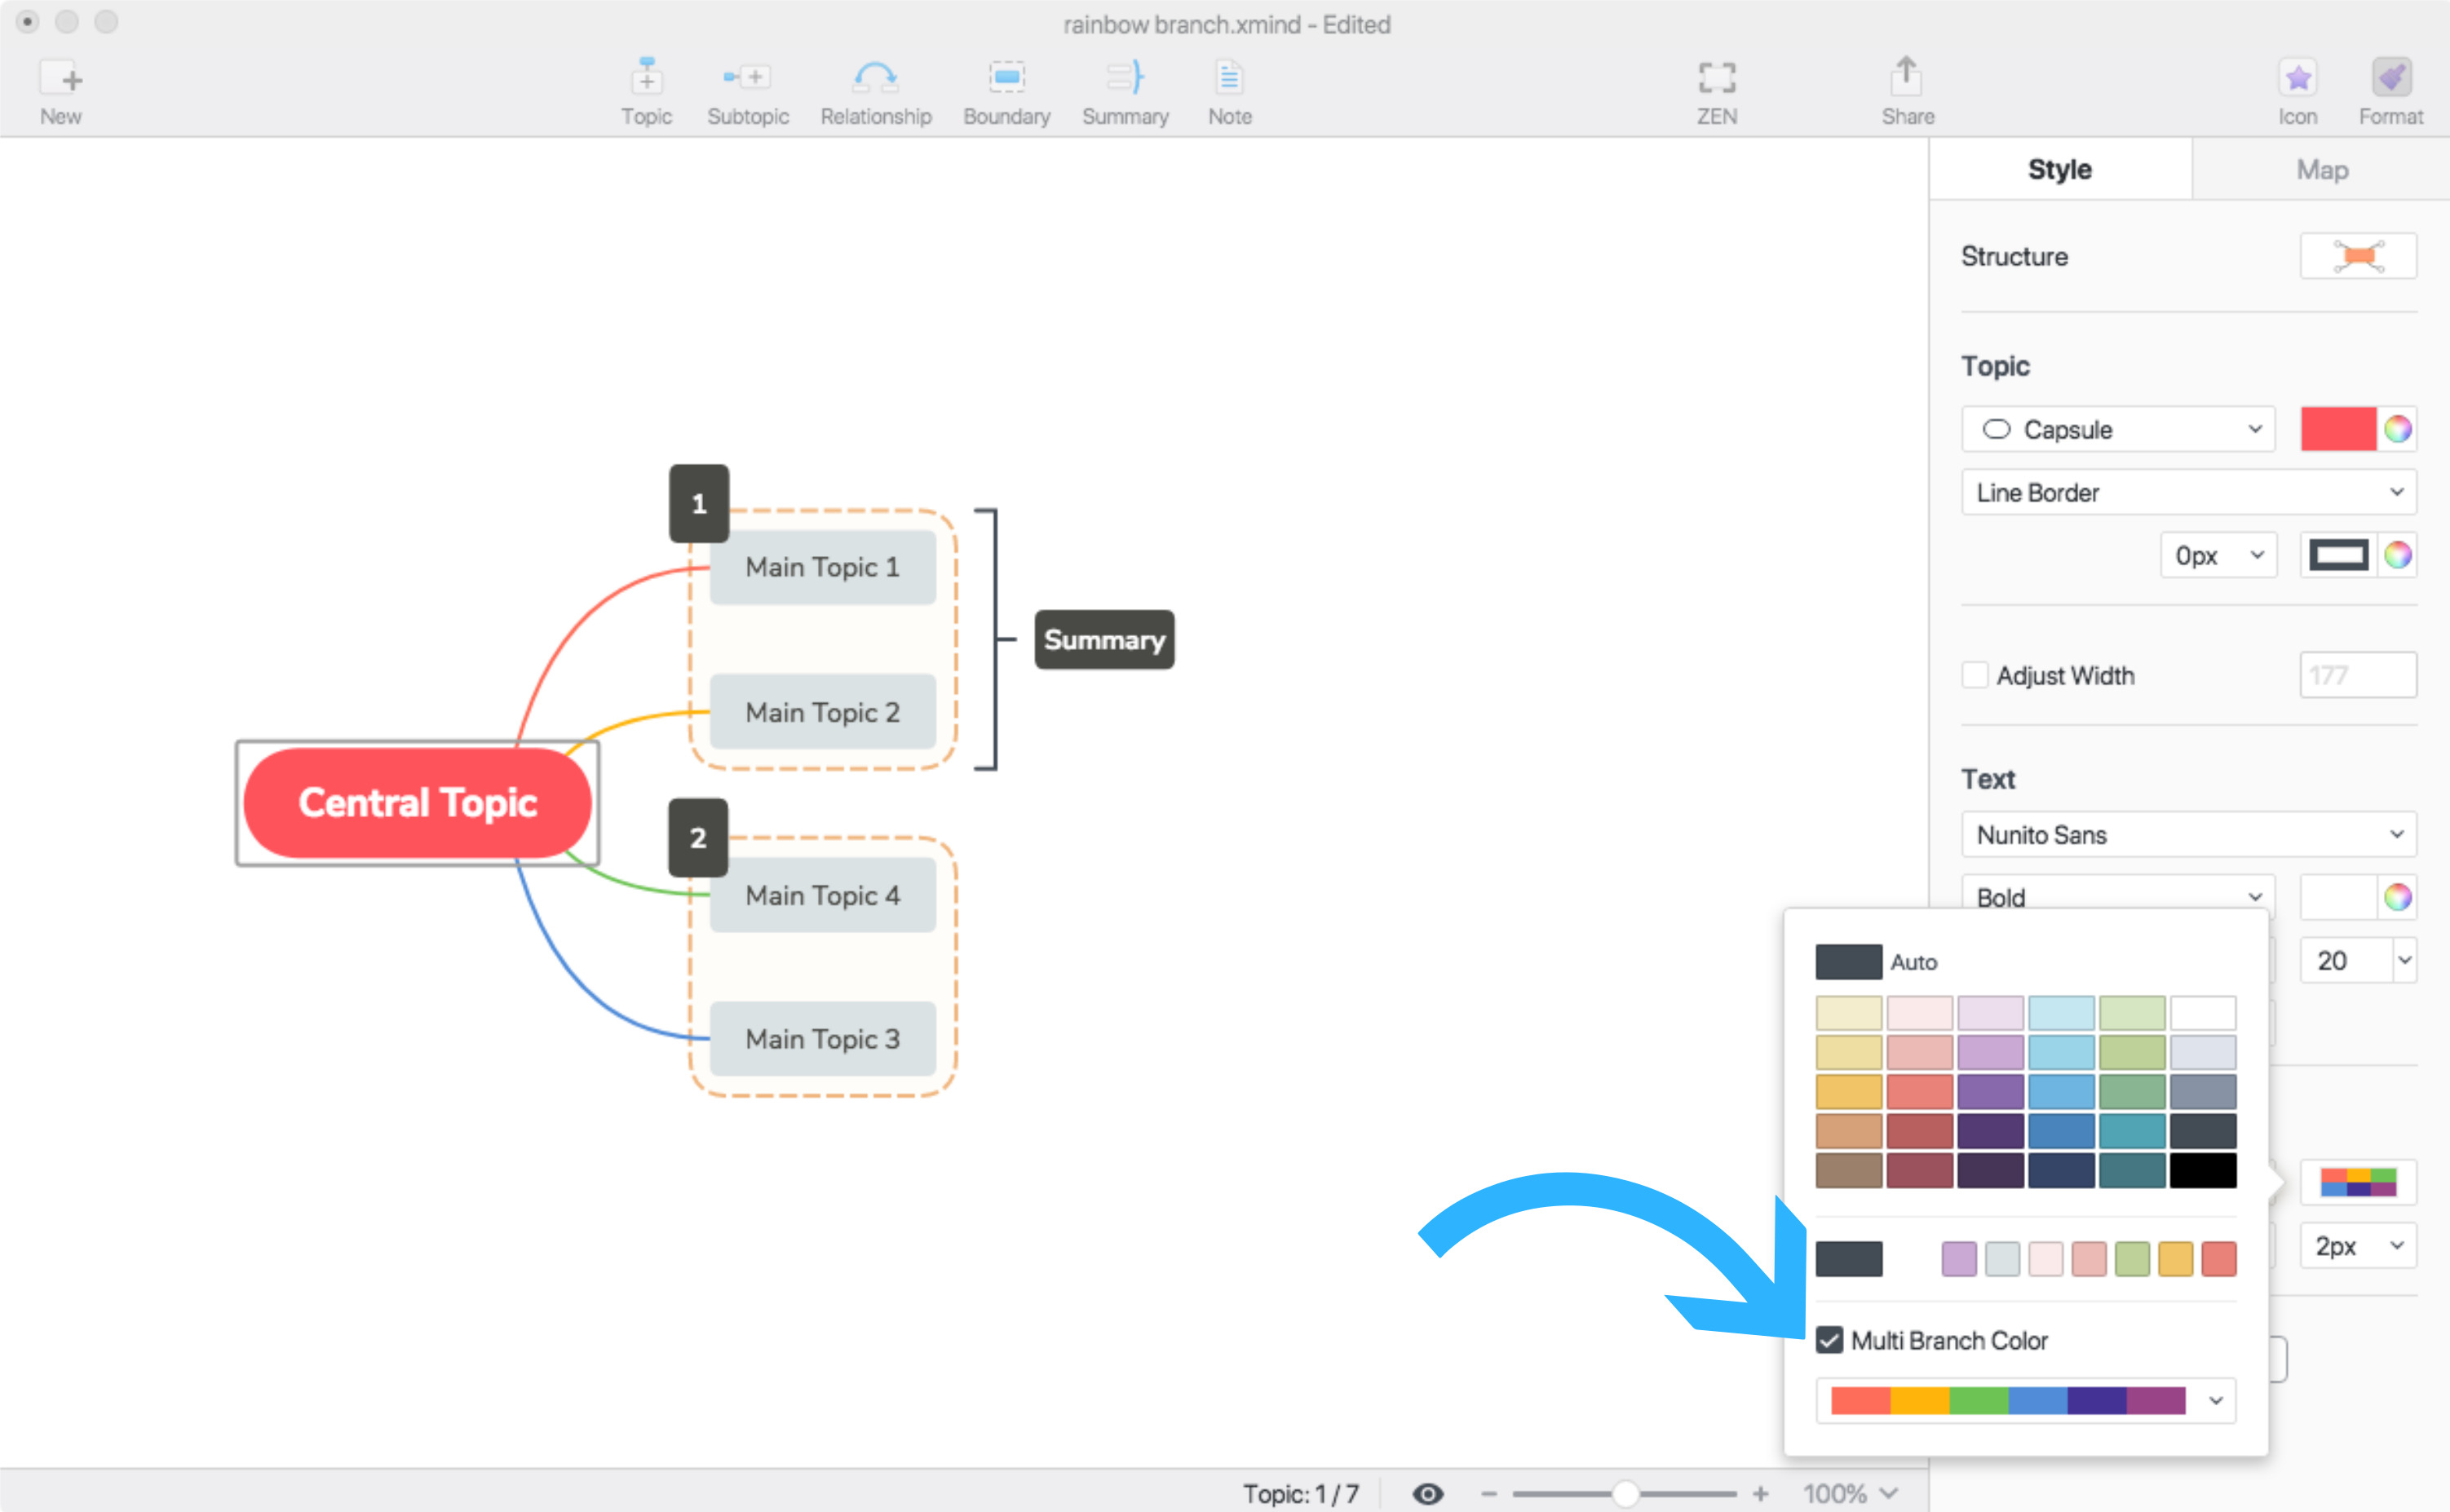Open the Structure layout picker
This screenshot has width=2450, height=1512.
coord(2358,256)
